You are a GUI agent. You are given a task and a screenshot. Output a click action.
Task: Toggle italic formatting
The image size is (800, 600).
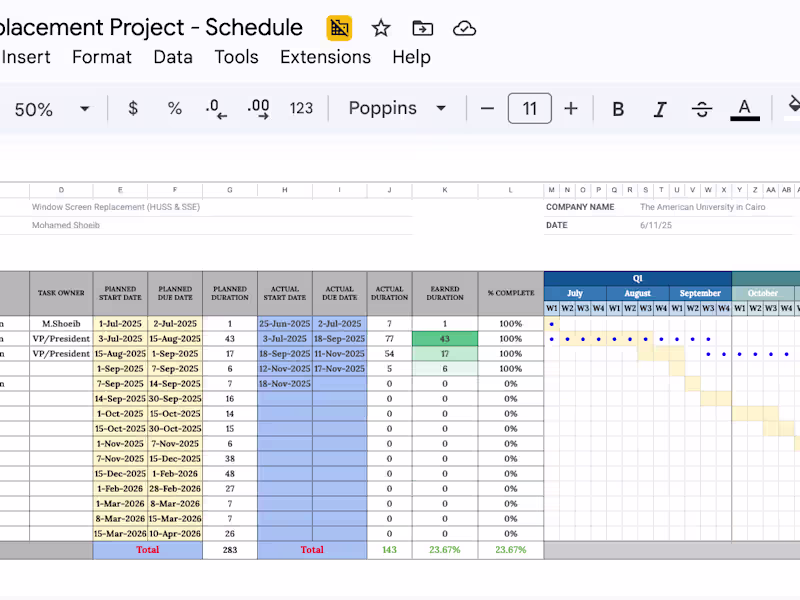point(659,109)
